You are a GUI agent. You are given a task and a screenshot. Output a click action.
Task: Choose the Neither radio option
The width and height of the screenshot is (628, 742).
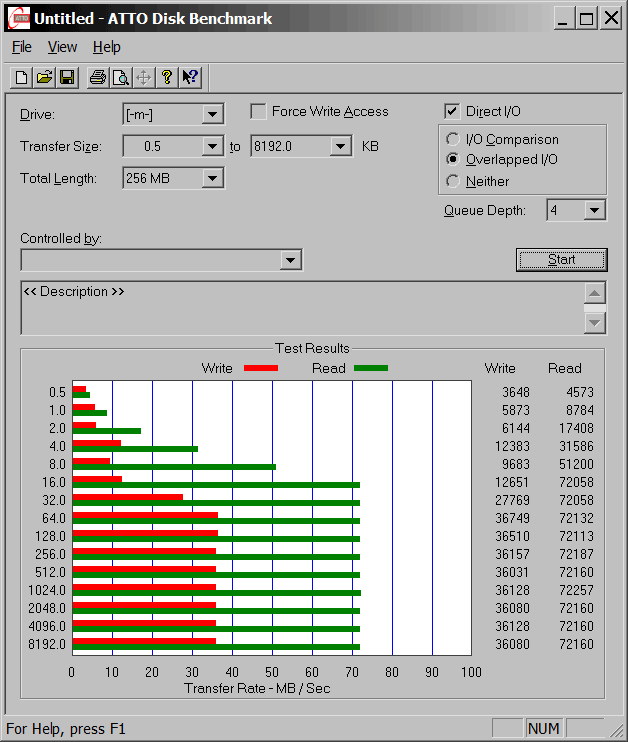coord(454,181)
